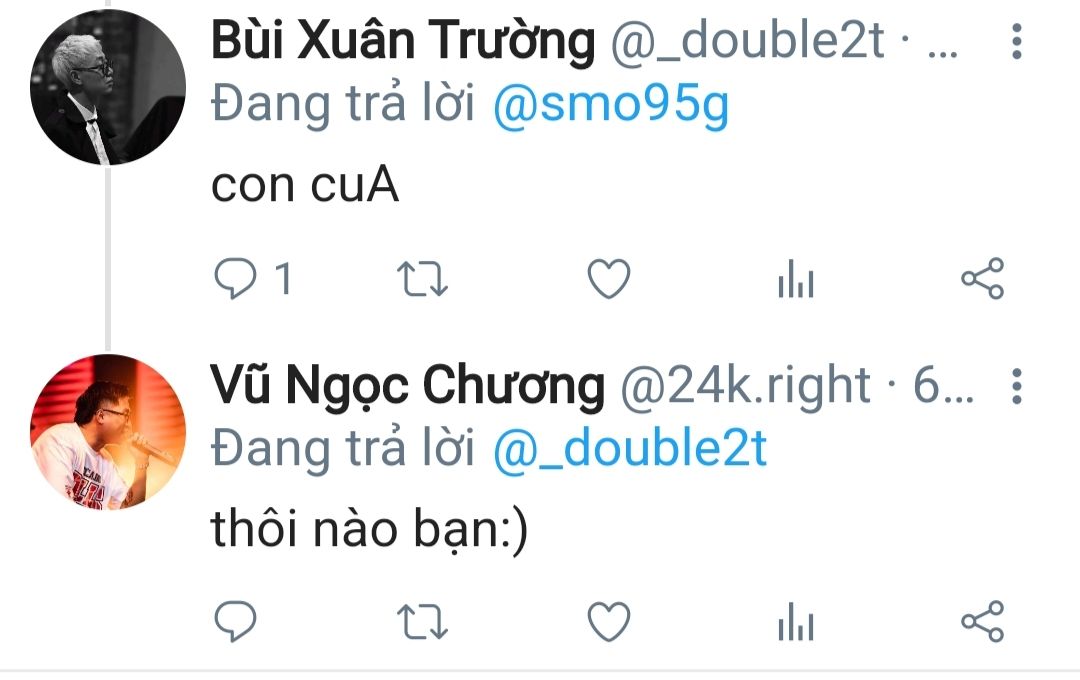Open more options for Bùi Xuân Trường's tweet
1080x680 pixels.
(x=1017, y=41)
